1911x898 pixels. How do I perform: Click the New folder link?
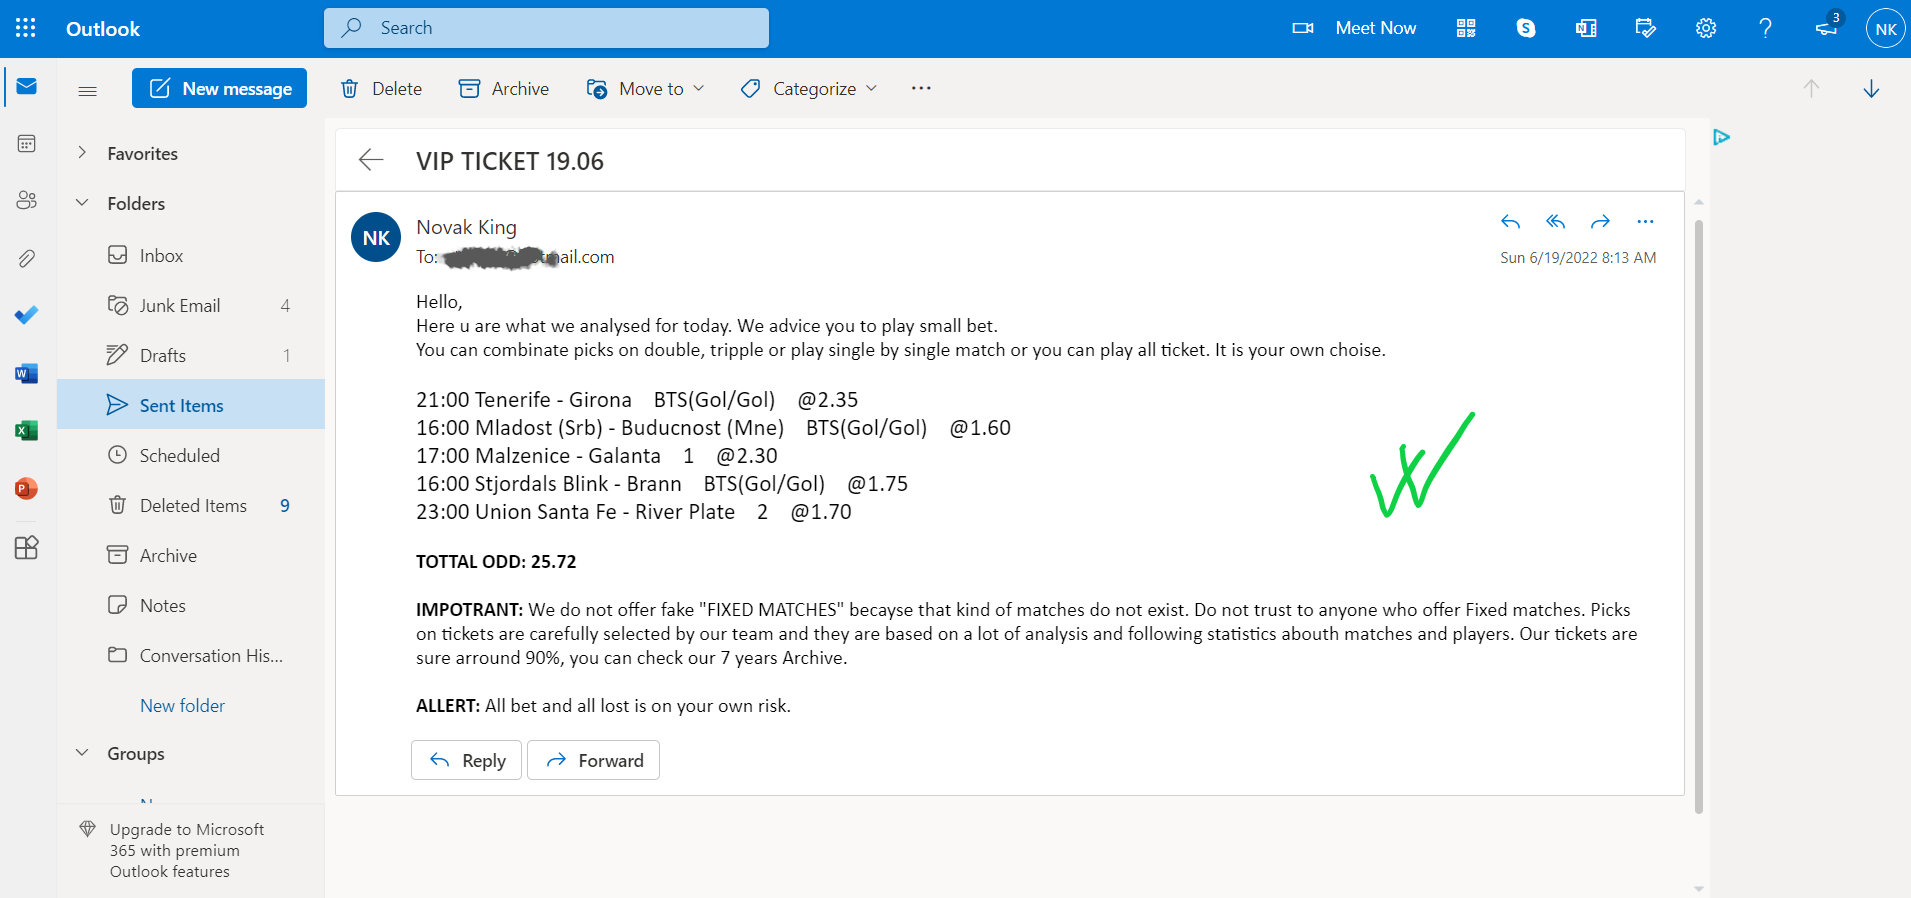click(x=182, y=705)
